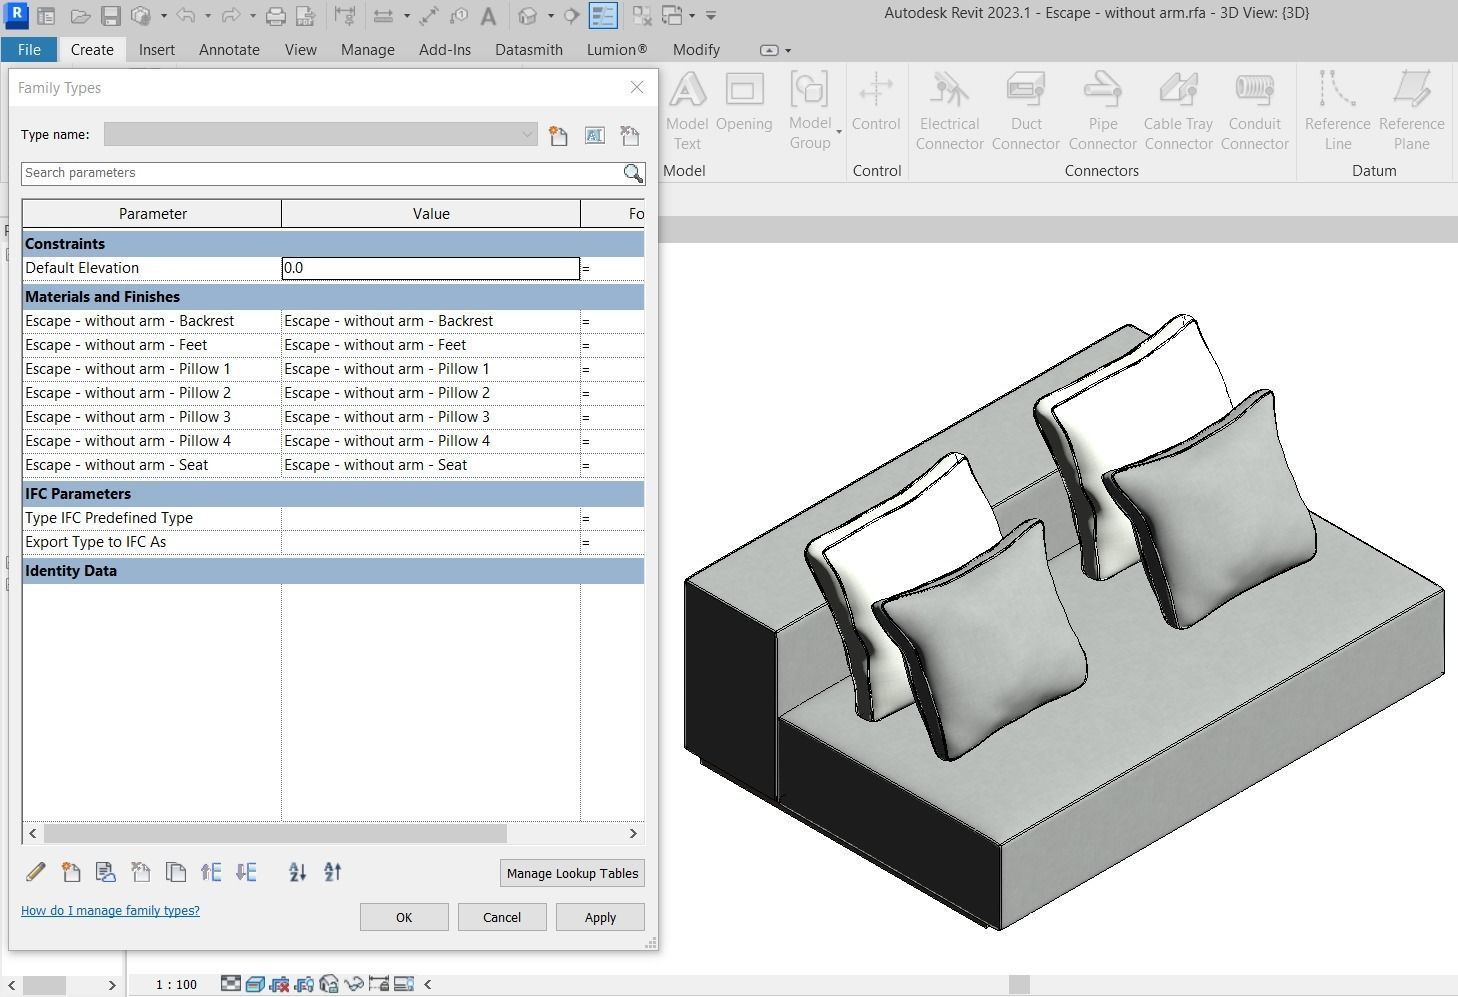The height and width of the screenshot is (997, 1458).
Task: Open the Customize Quick Access Toolbar dropdown
Action: click(x=711, y=16)
